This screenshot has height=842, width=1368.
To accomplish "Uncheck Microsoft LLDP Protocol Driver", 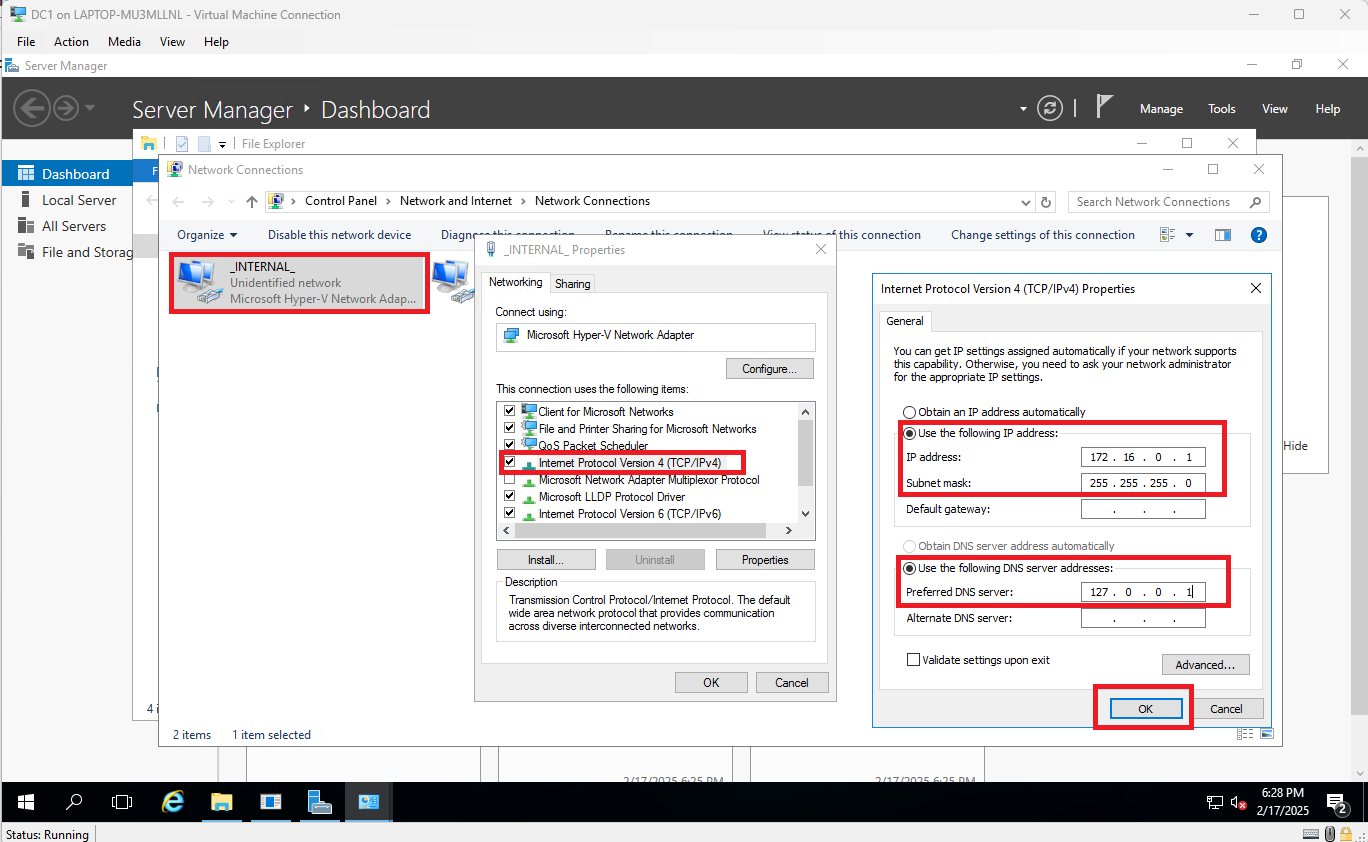I will (510, 496).
